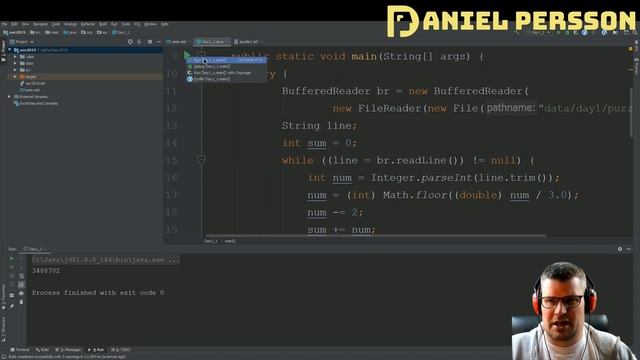Click the fold marker on line 9
This screenshot has width=640, height=360.
(x=201, y=55)
